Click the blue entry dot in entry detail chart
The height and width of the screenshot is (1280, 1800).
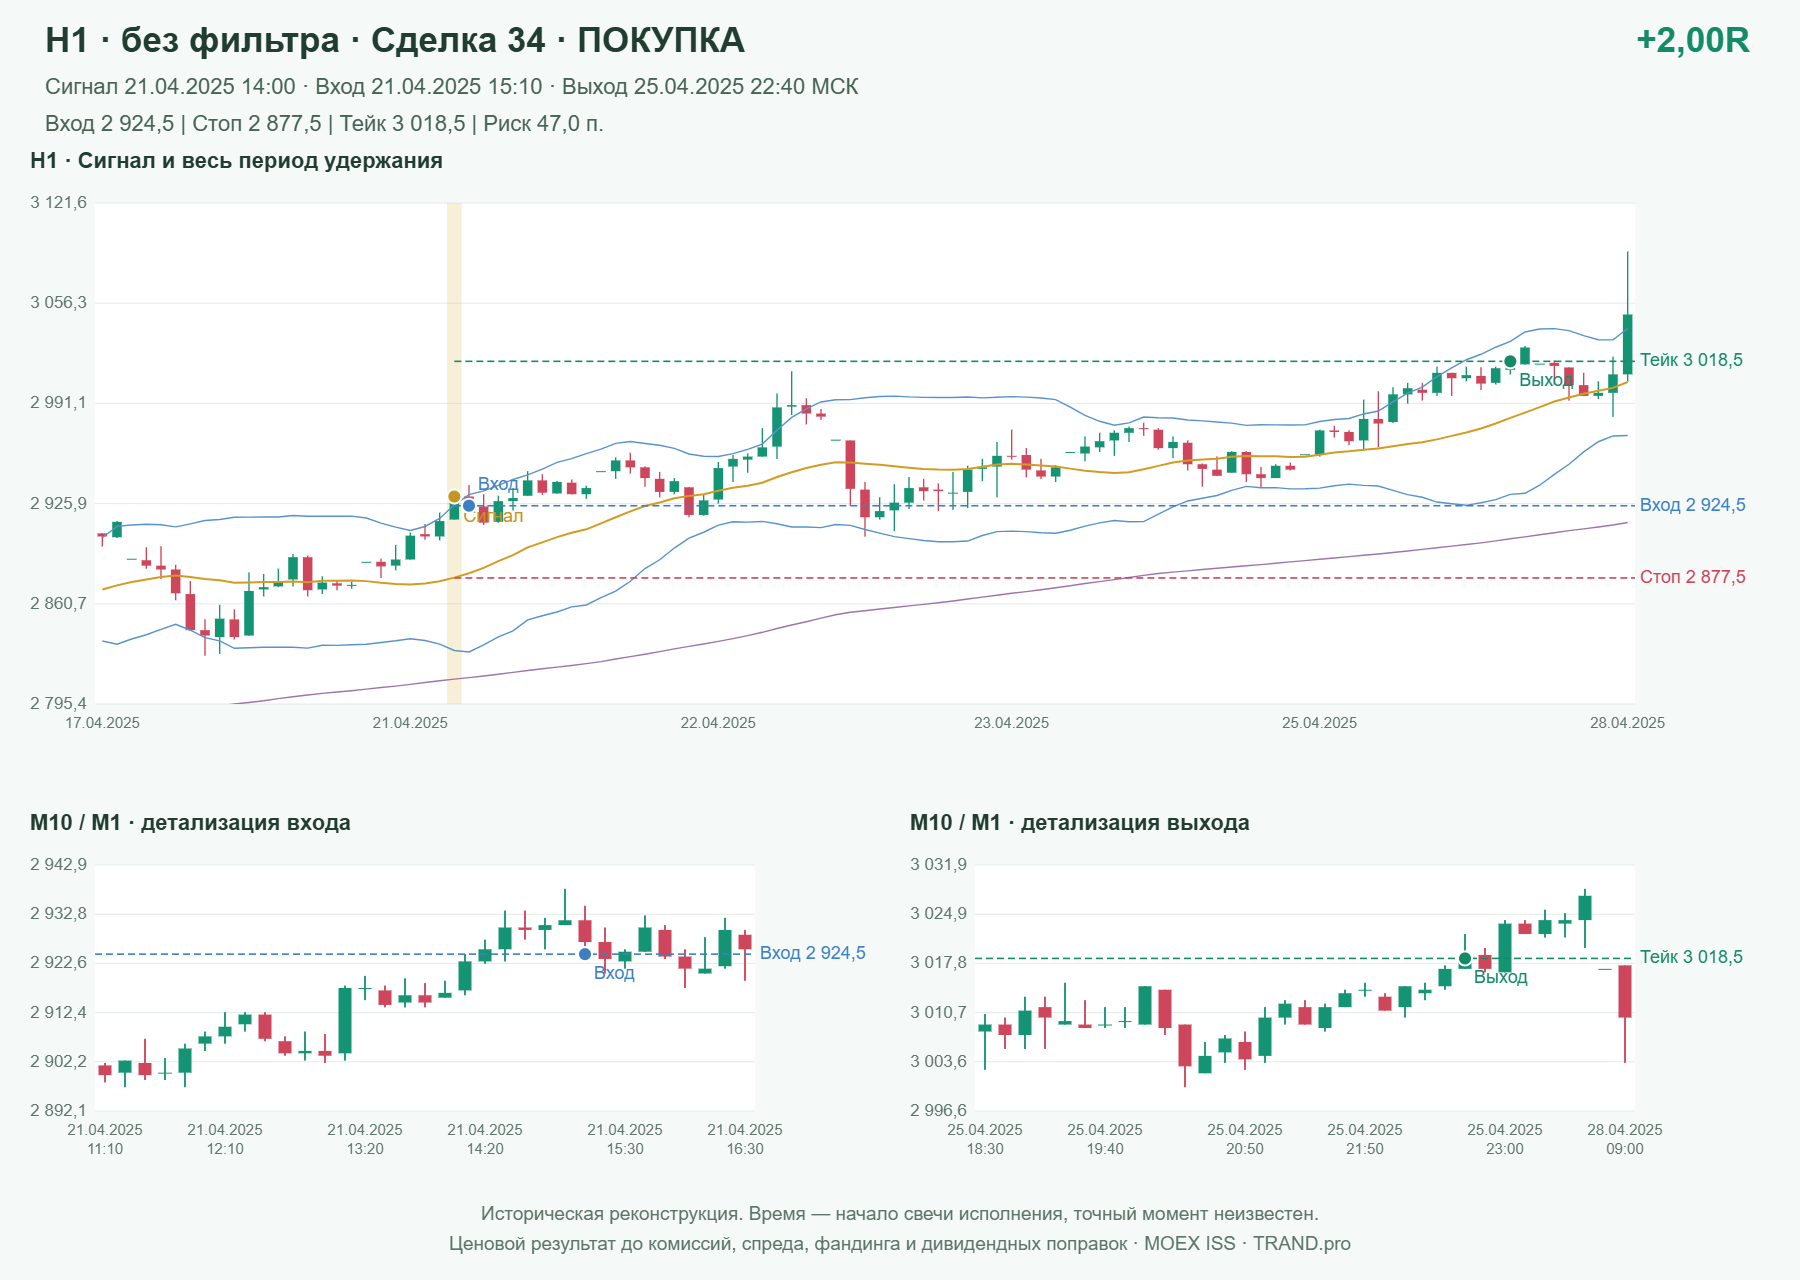(585, 954)
